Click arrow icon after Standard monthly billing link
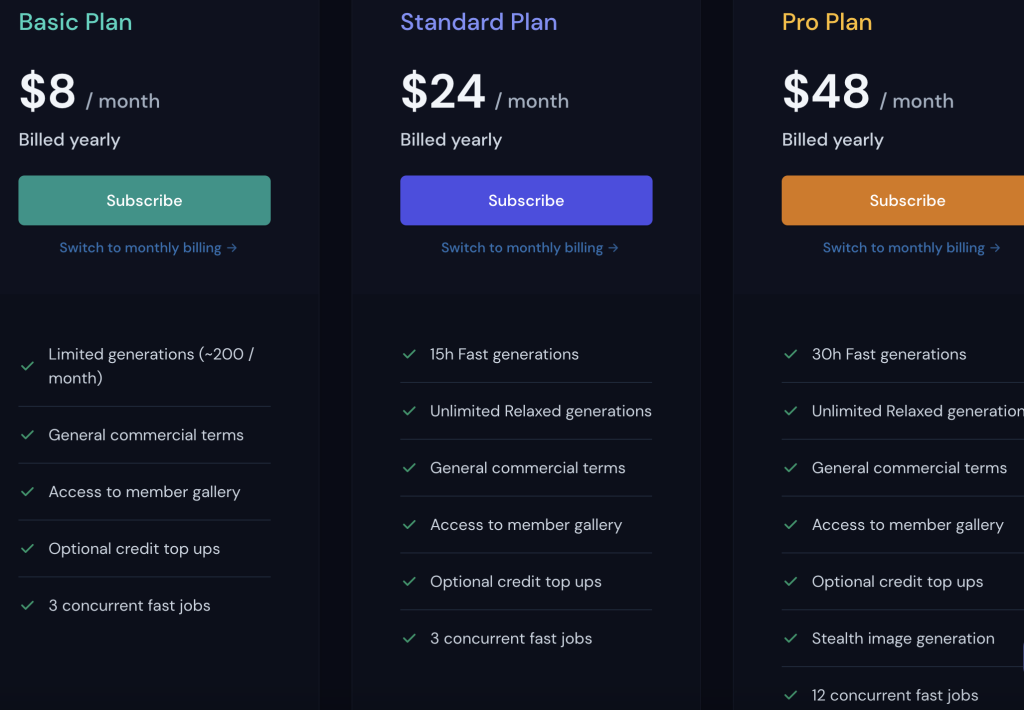The width and height of the screenshot is (1024, 710). [x=613, y=248]
